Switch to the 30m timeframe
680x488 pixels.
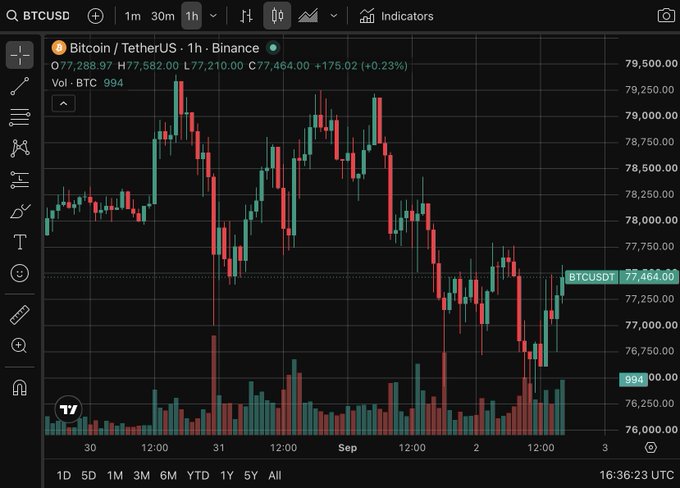(163, 16)
